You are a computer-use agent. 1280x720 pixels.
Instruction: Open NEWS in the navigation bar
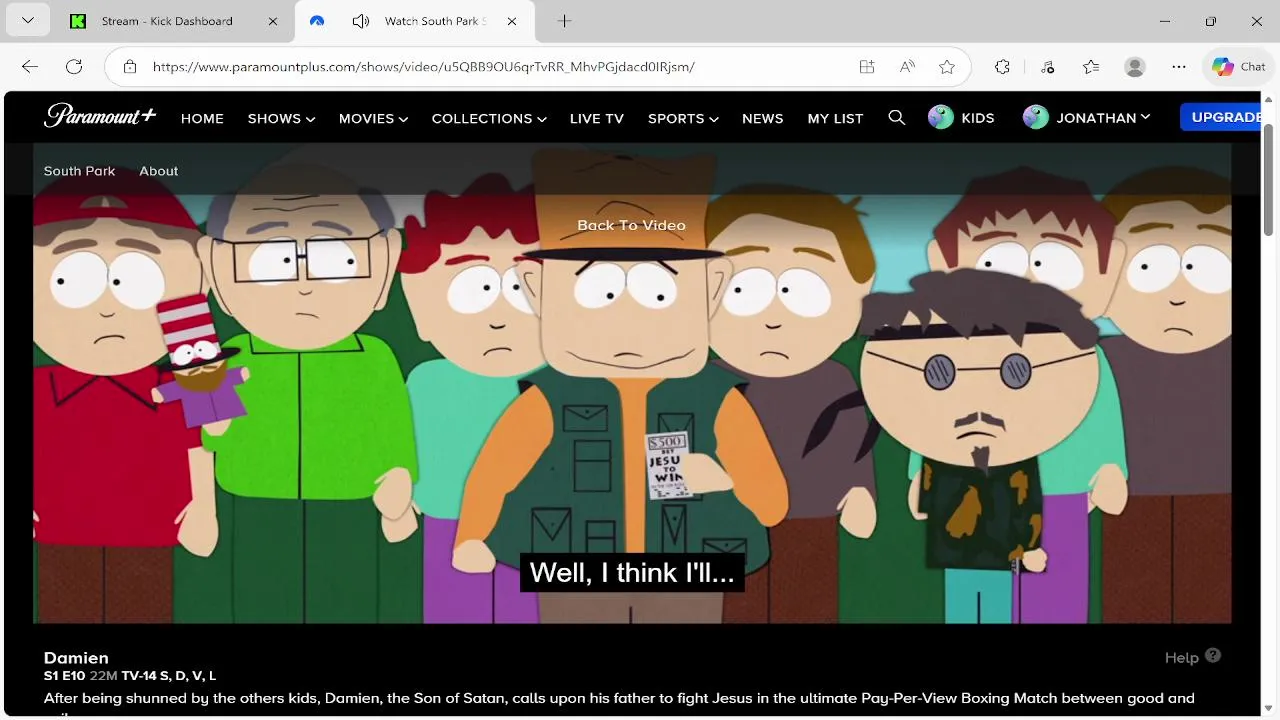[763, 118]
